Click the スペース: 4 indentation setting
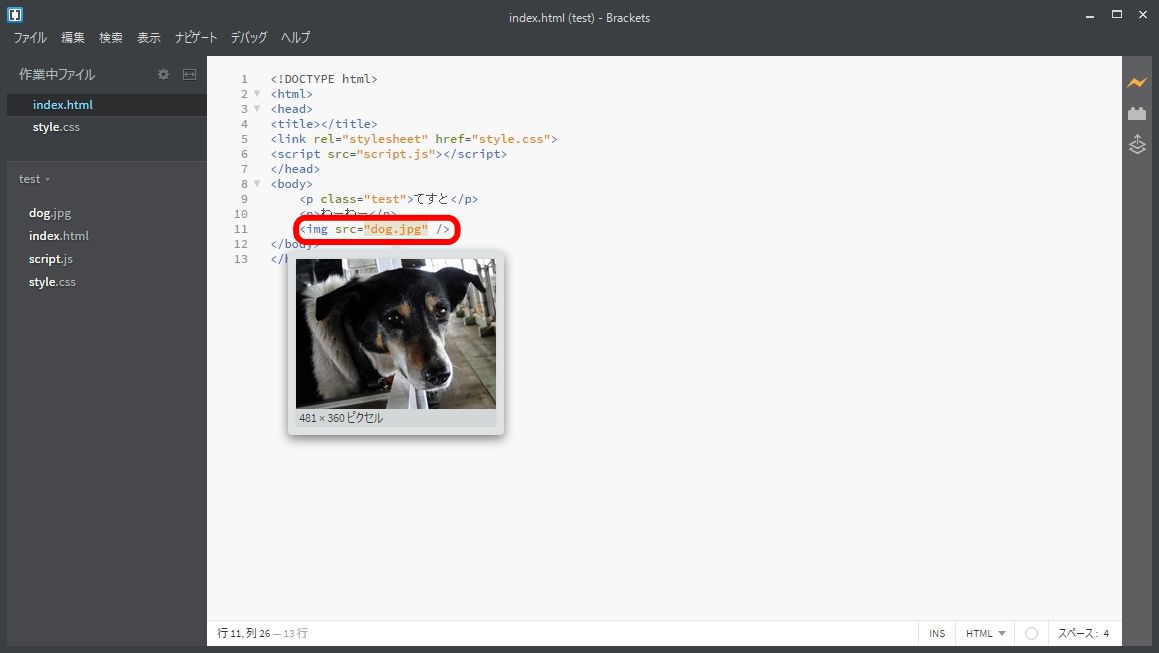The height and width of the screenshot is (653, 1159). coord(1083,633)
